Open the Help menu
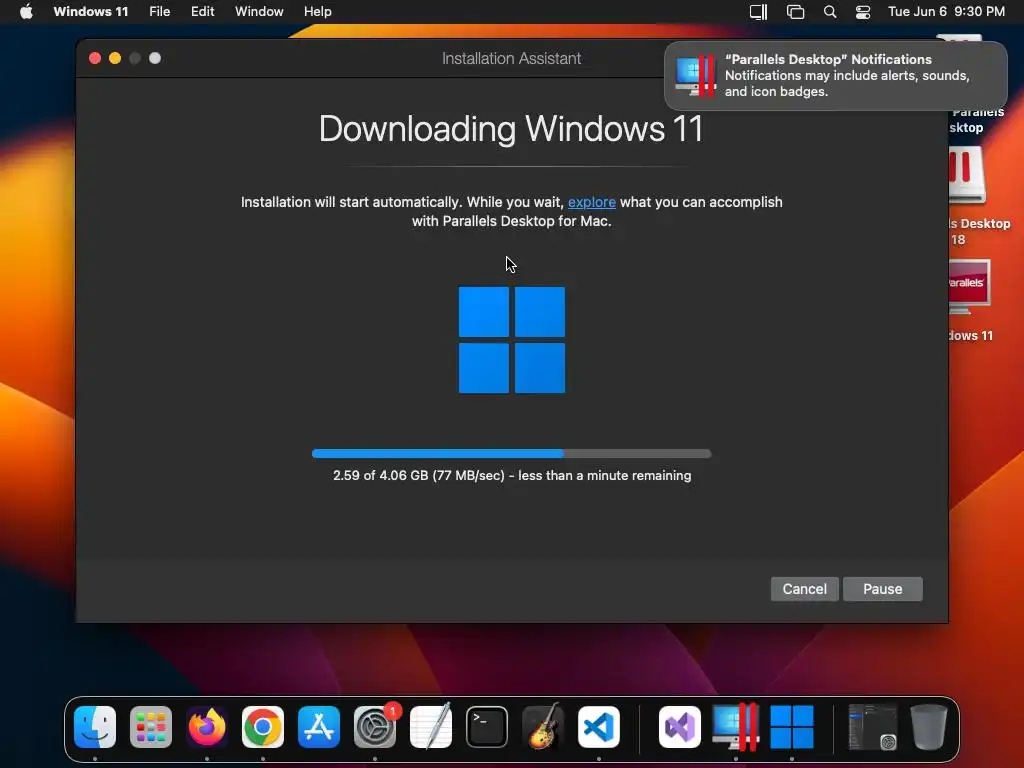 pos(317,12)
